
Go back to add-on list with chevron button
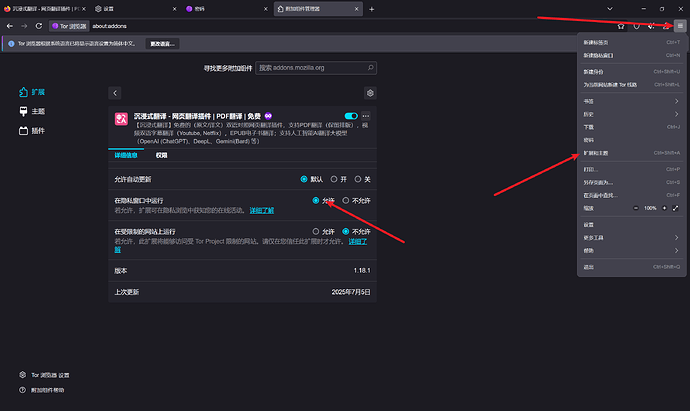[115, 93]
